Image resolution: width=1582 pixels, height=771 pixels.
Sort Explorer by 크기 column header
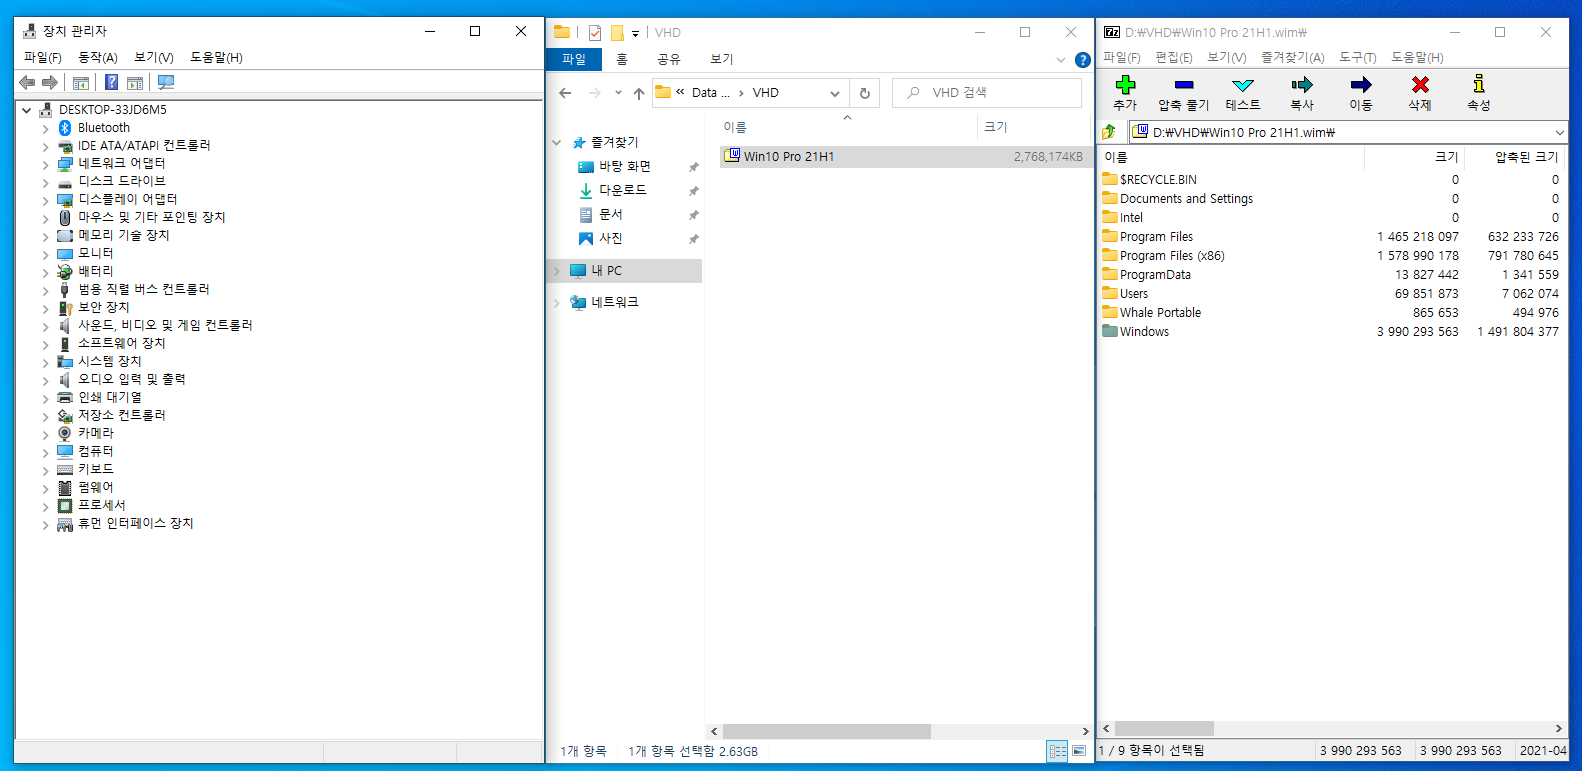(x=1032, y=127)
